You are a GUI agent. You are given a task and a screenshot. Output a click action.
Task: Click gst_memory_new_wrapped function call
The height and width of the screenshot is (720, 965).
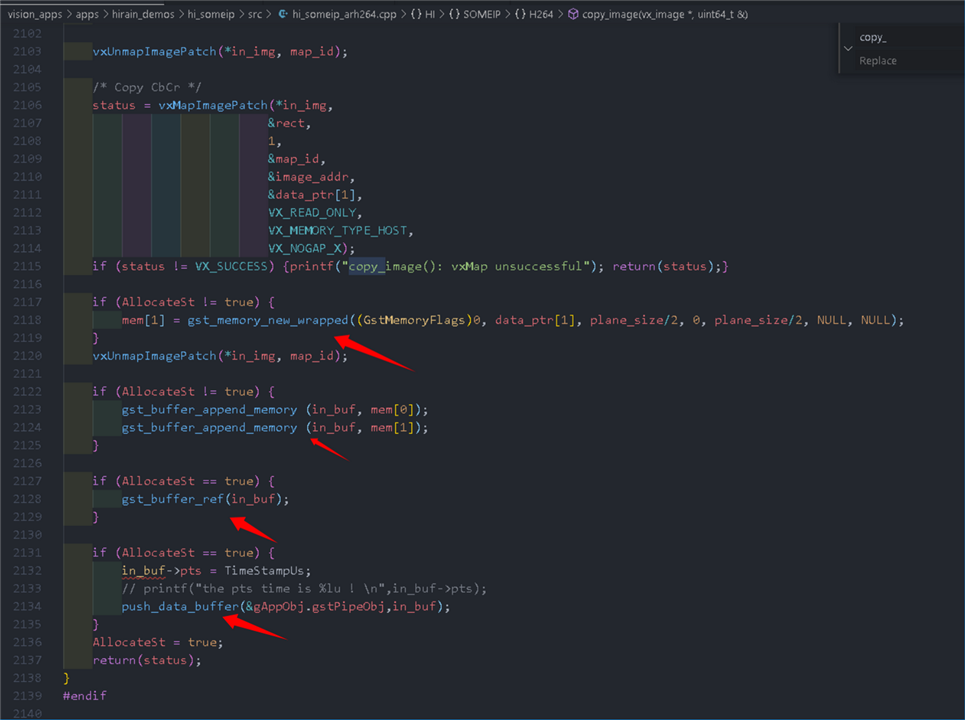(268, 320)
